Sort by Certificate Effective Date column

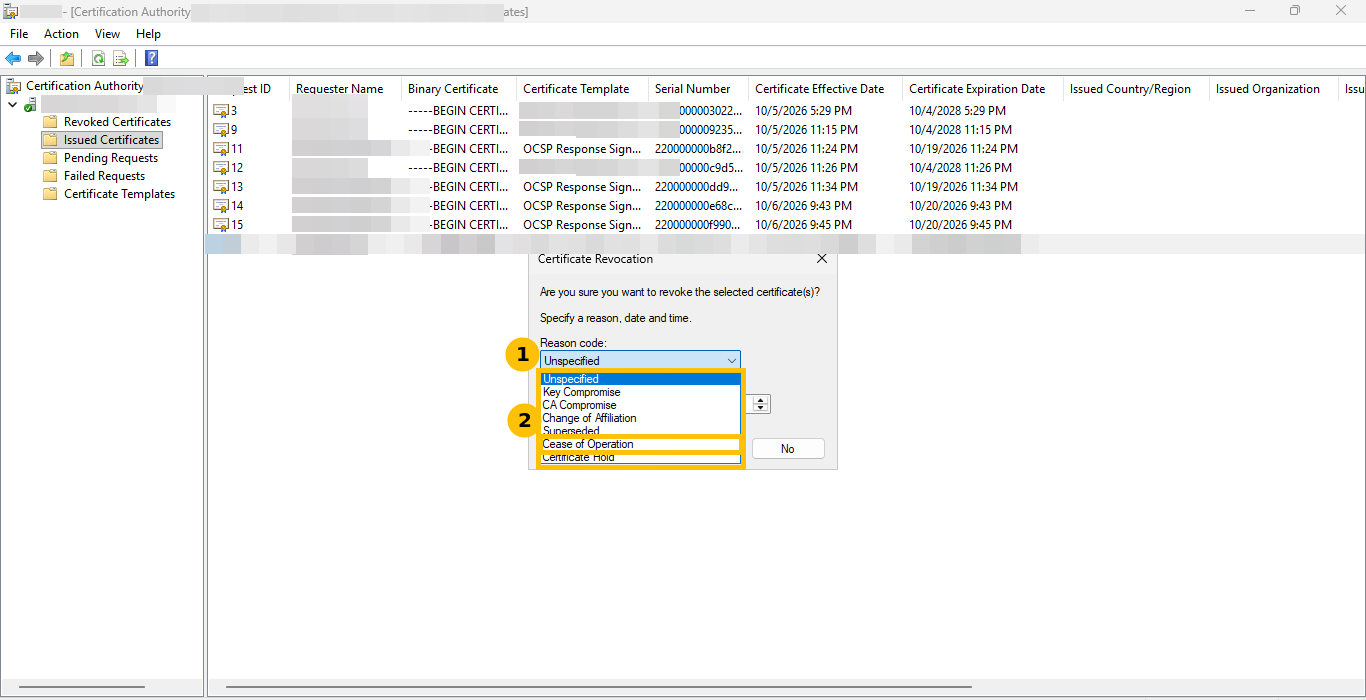[825, 88]
